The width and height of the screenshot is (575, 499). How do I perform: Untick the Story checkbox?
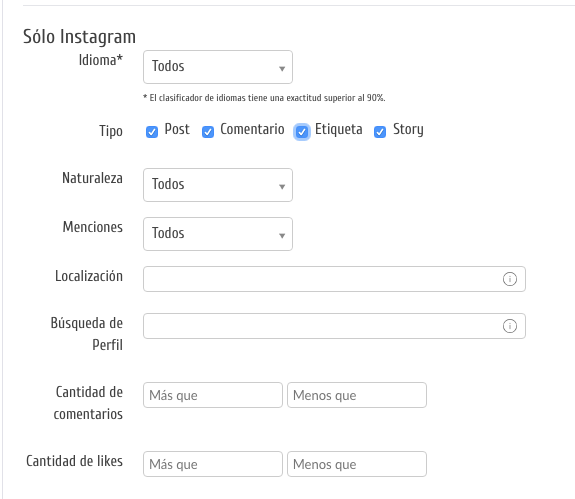380,132
